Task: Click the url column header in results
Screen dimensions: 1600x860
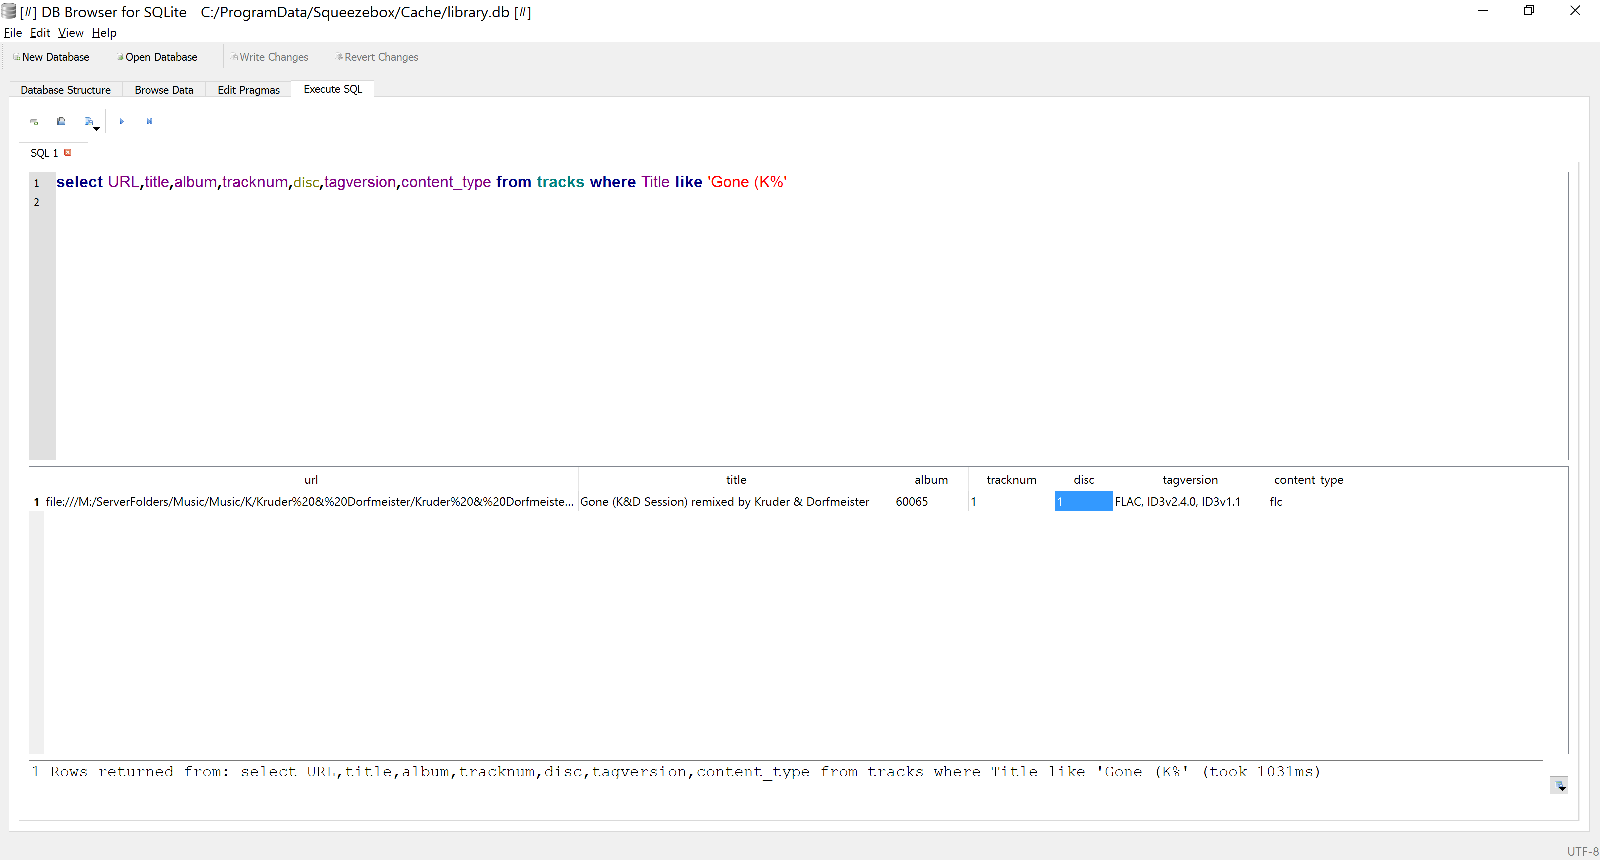Action: pos(311,480)
